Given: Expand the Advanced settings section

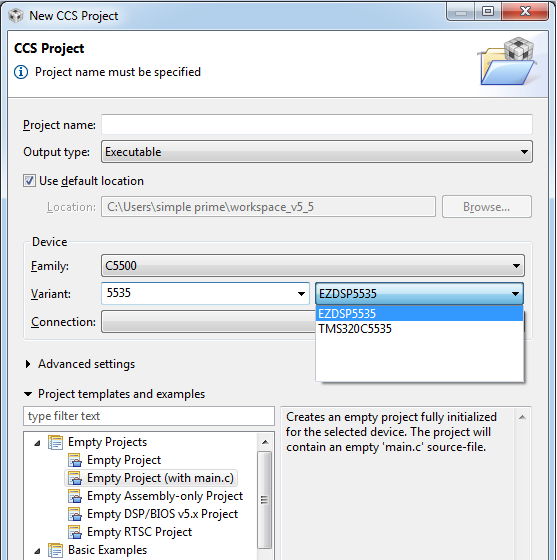Looking at the screenshot, I should [28, 364].
